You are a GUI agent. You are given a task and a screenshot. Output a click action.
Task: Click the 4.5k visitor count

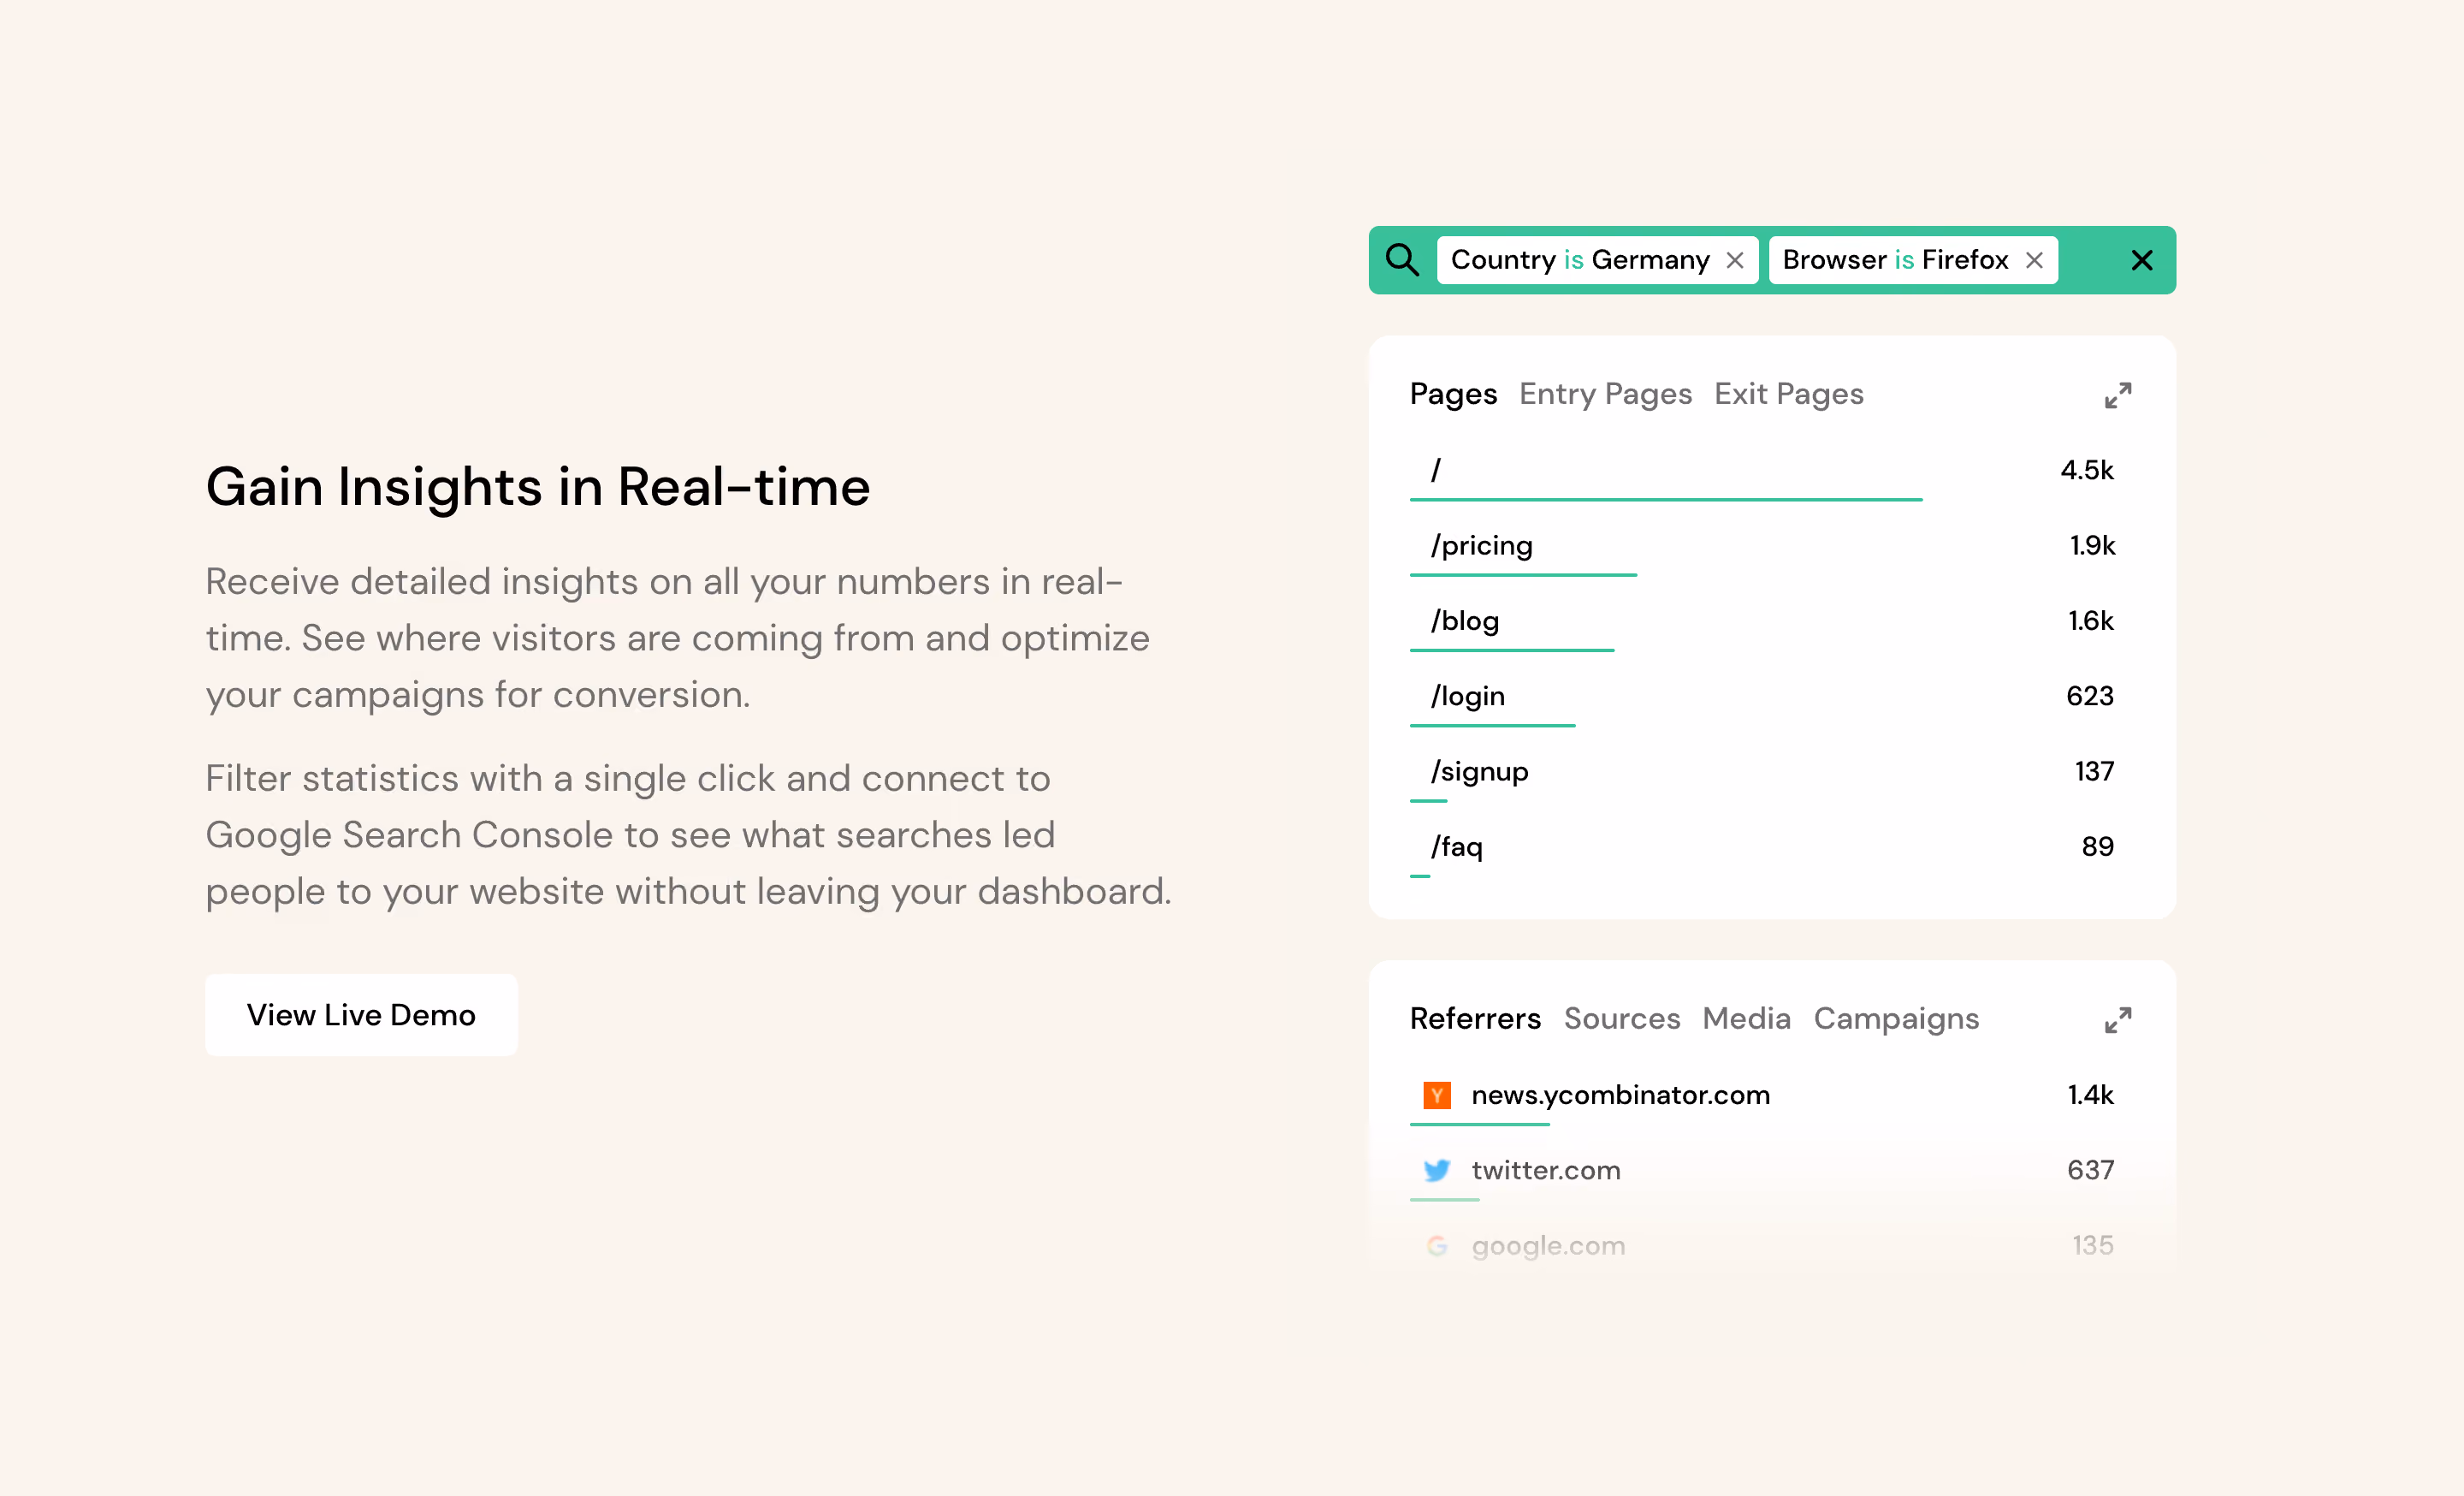pyautogui.click(x=2087, y=470)
